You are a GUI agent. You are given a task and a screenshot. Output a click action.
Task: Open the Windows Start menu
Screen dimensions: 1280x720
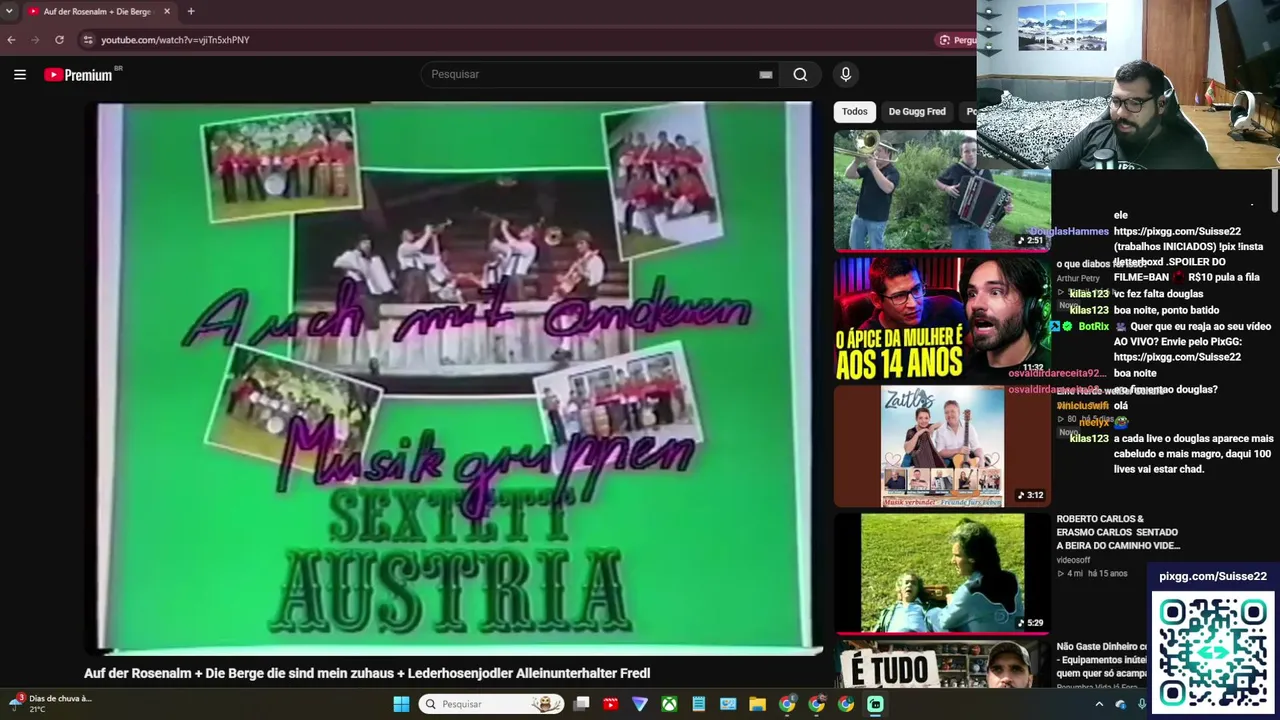coord(401,704)
